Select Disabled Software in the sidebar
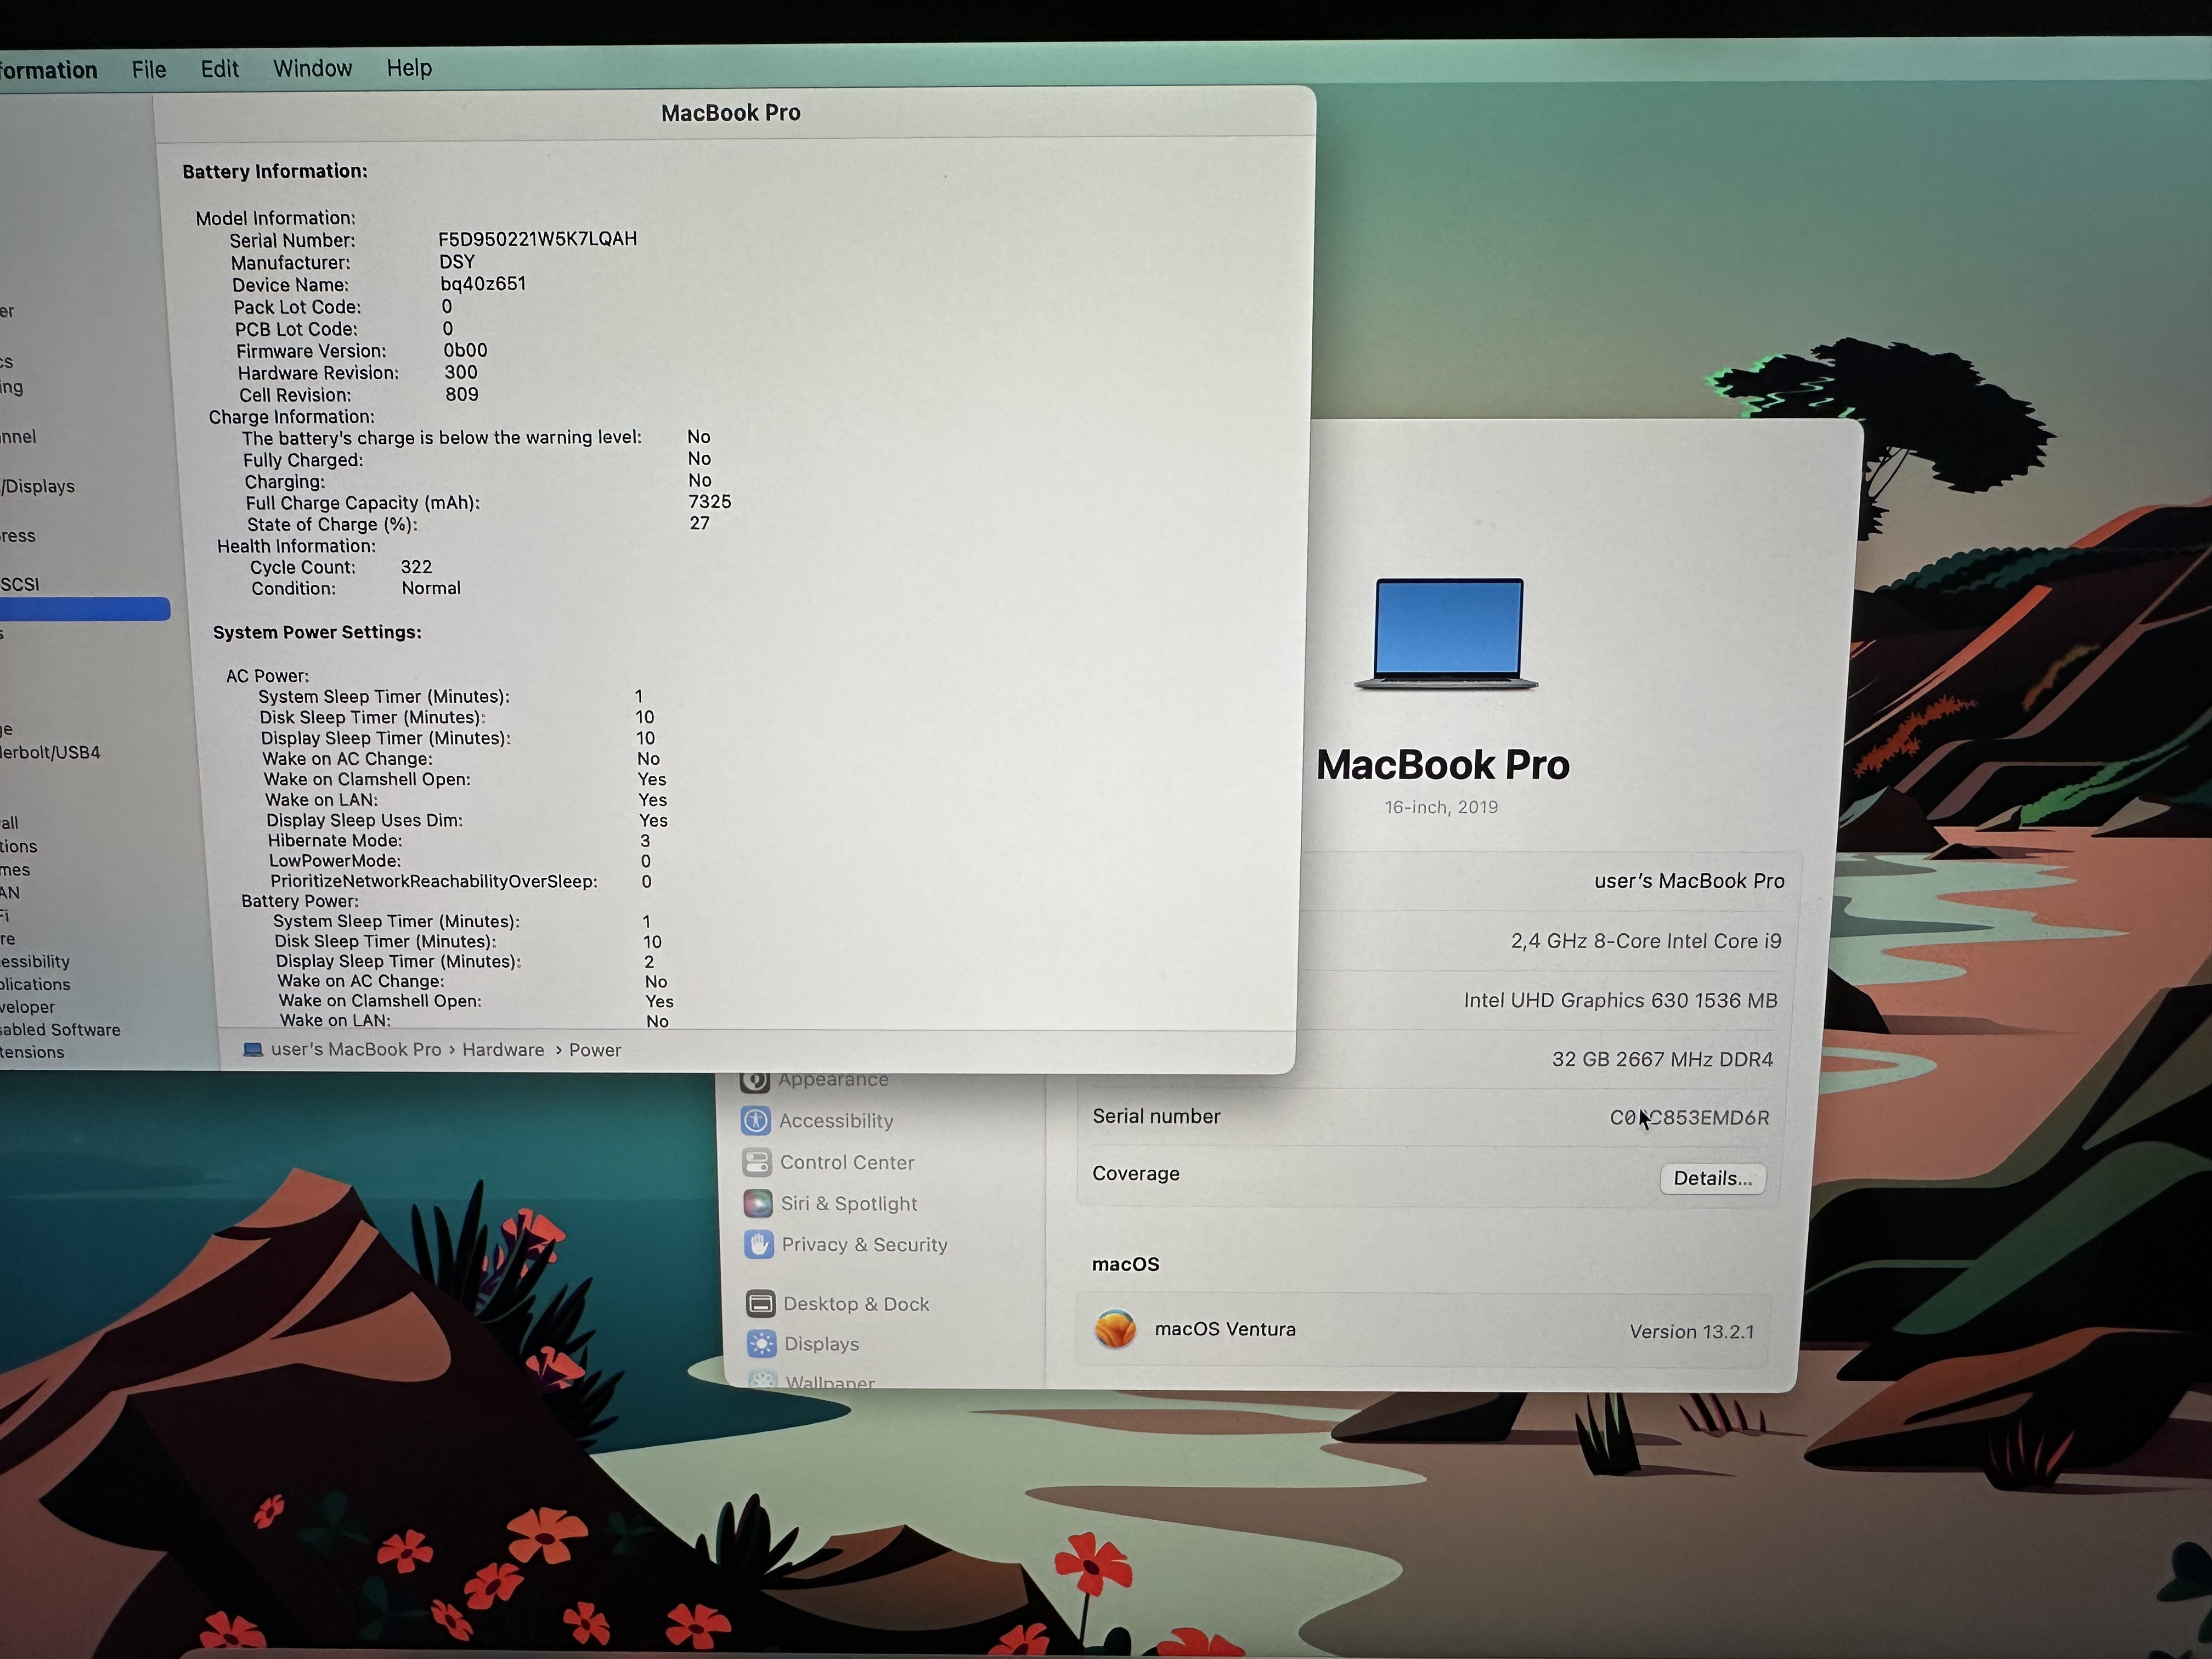 pyautogui.click(x=60, y=1029)
